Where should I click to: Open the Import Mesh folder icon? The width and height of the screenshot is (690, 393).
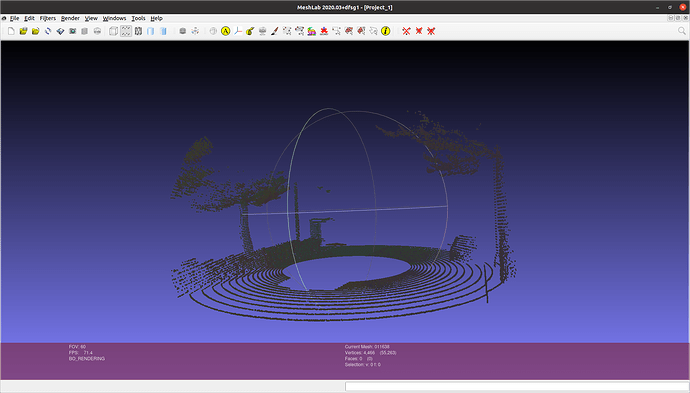click(36, 31)
